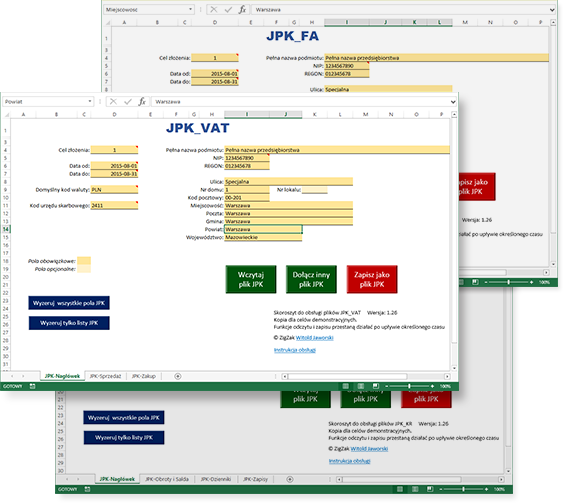Add a new sheet in JPK_VAT workbook

pos(178,376)
